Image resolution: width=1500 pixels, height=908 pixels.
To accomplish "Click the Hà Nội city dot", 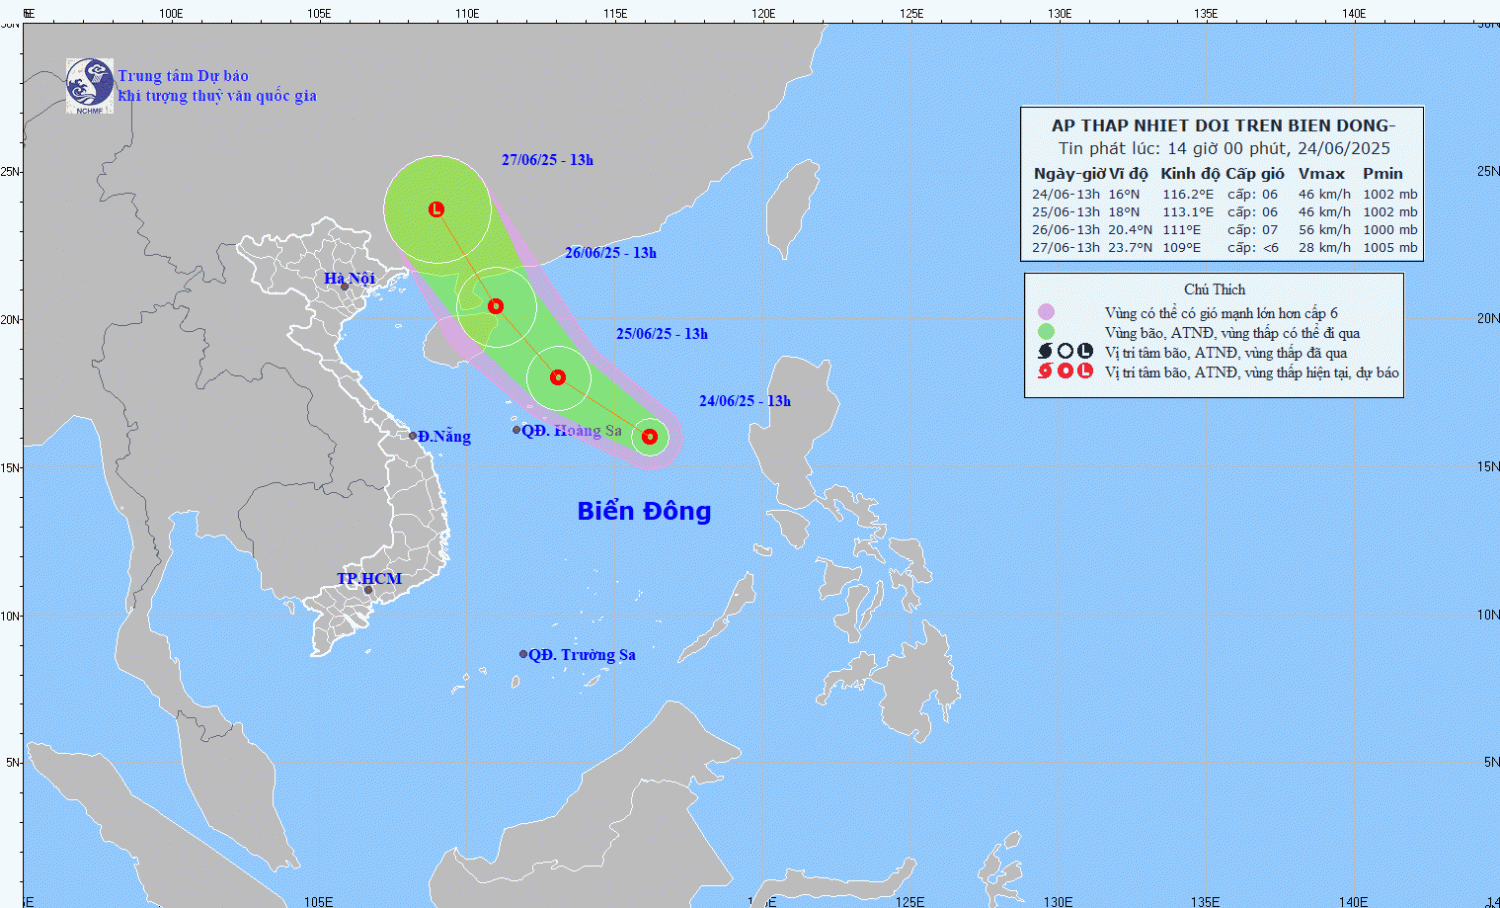I will pos(345,287).
